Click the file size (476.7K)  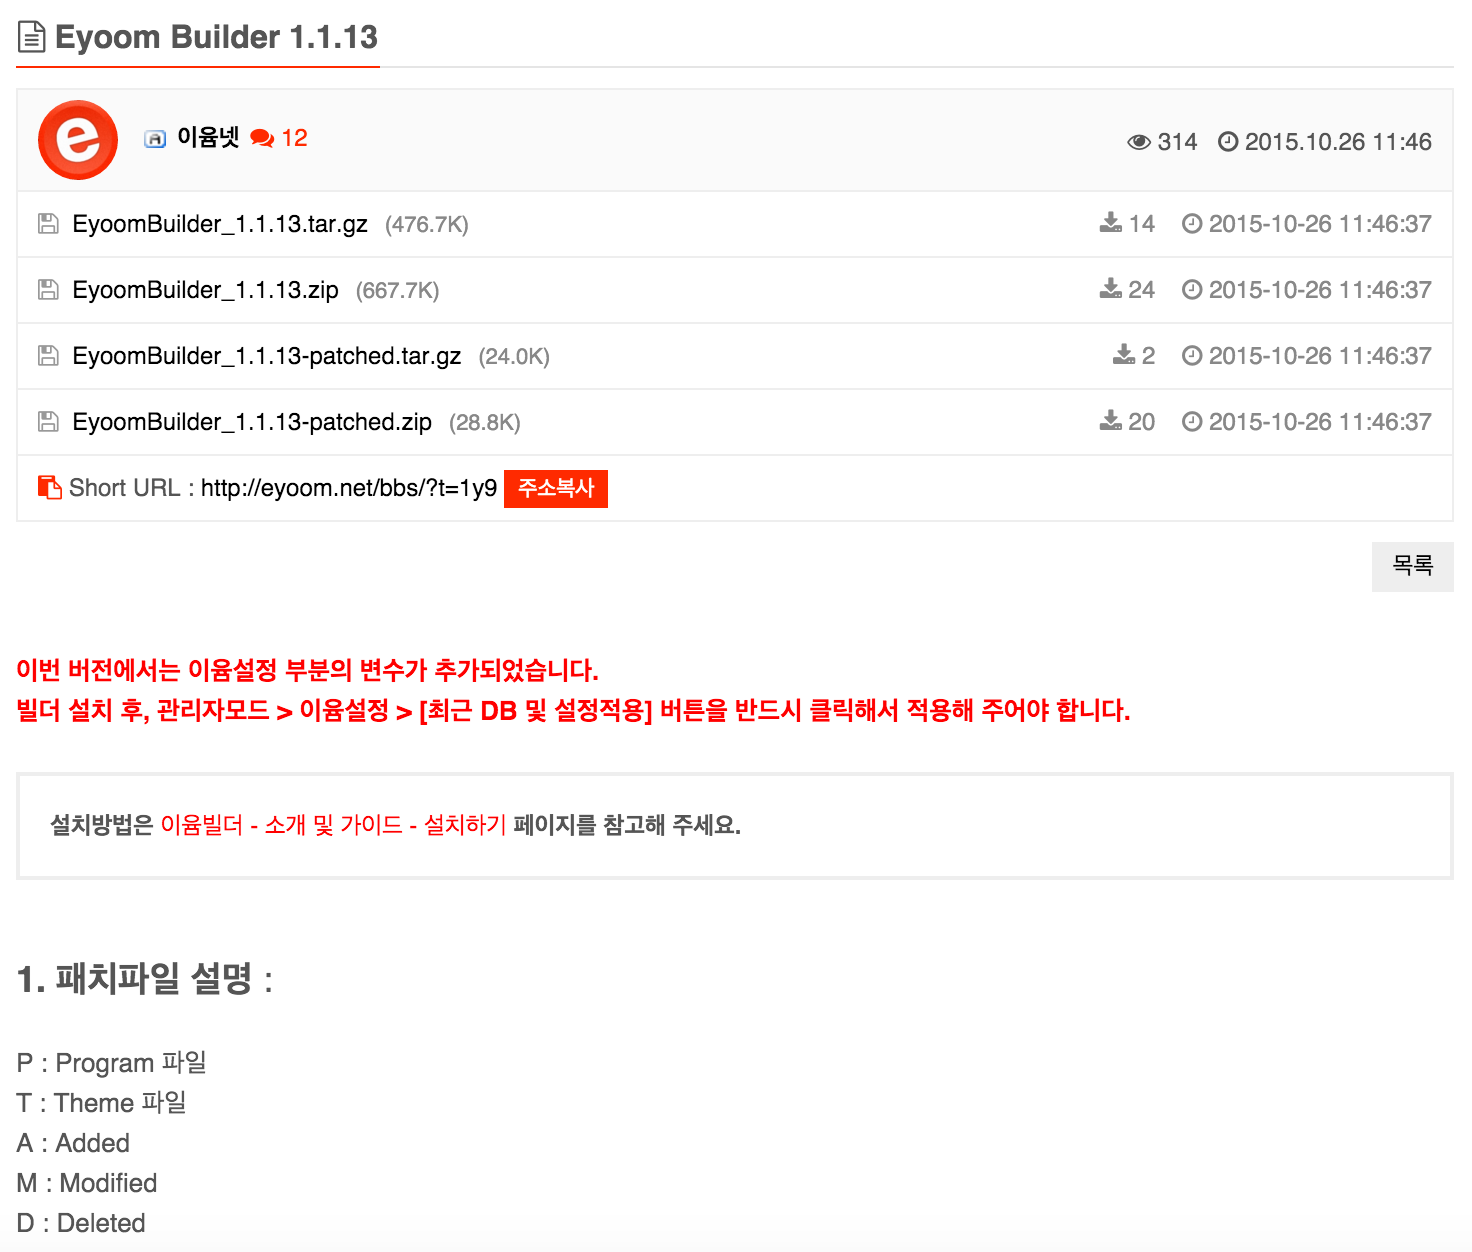[427, 224]
